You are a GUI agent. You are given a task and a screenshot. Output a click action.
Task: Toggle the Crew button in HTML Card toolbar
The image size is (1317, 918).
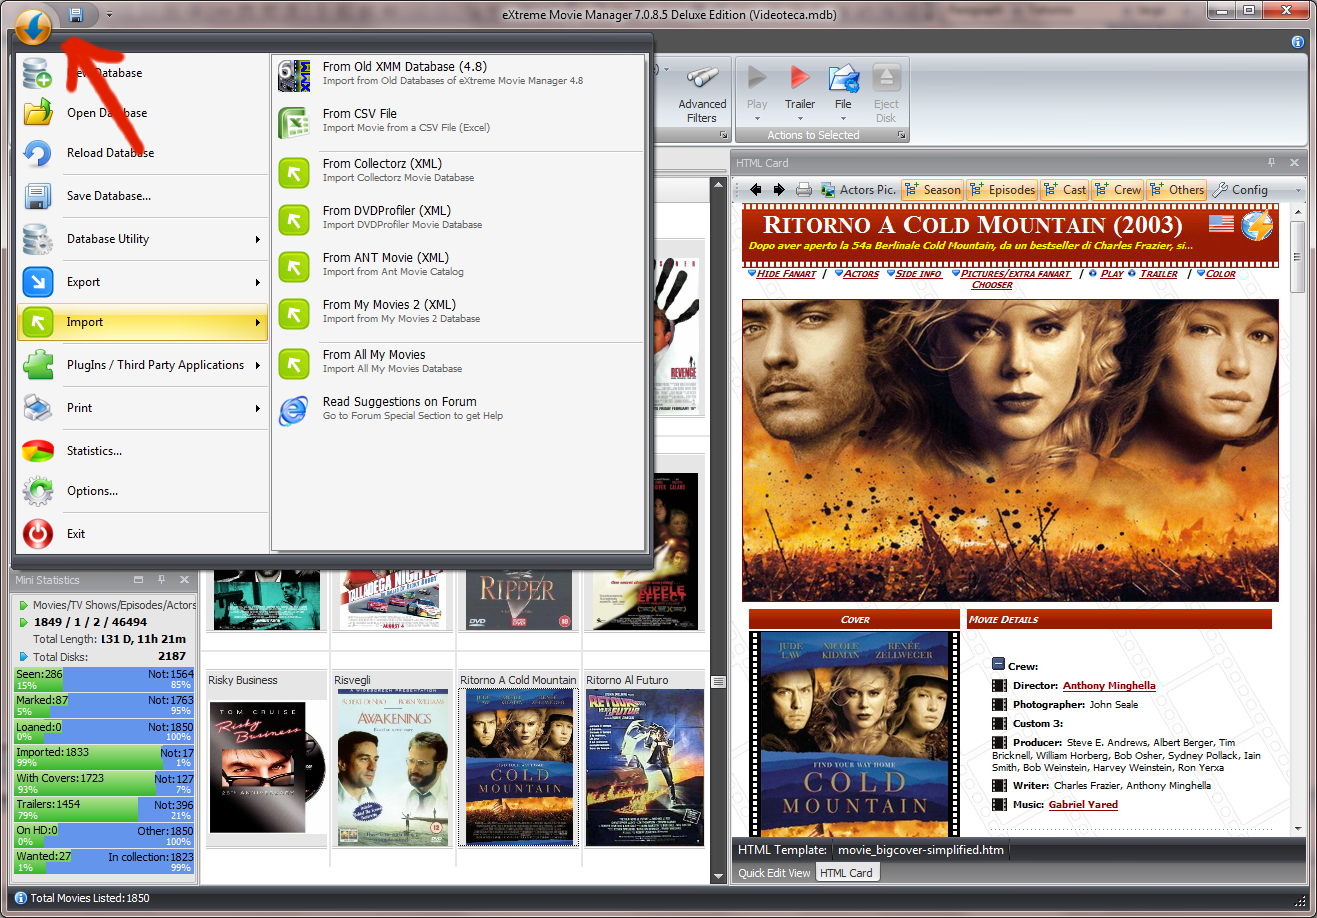click(1117, 189)
